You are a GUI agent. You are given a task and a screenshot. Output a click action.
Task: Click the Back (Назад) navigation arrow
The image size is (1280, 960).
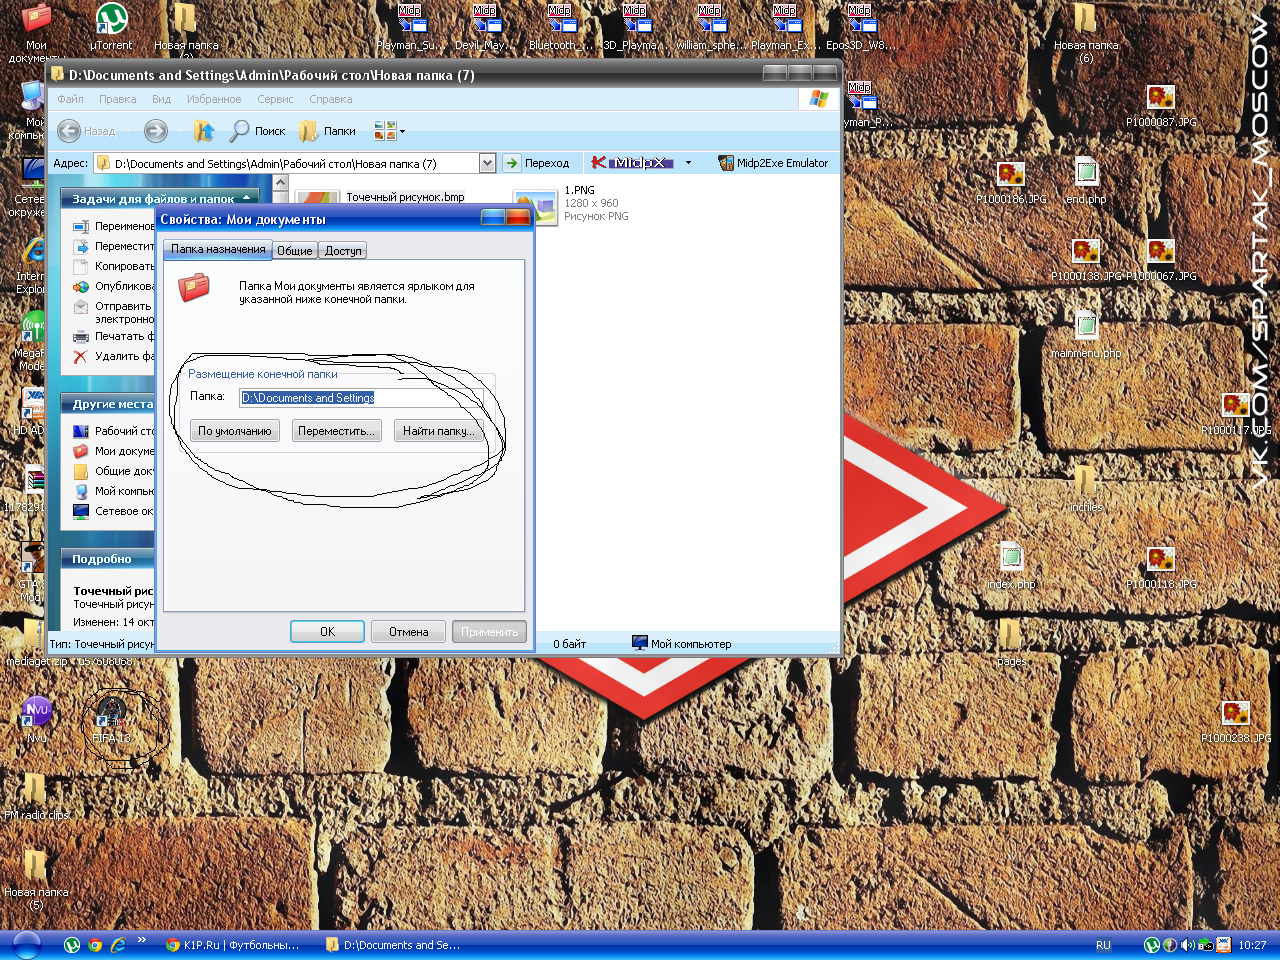[70, 131]
